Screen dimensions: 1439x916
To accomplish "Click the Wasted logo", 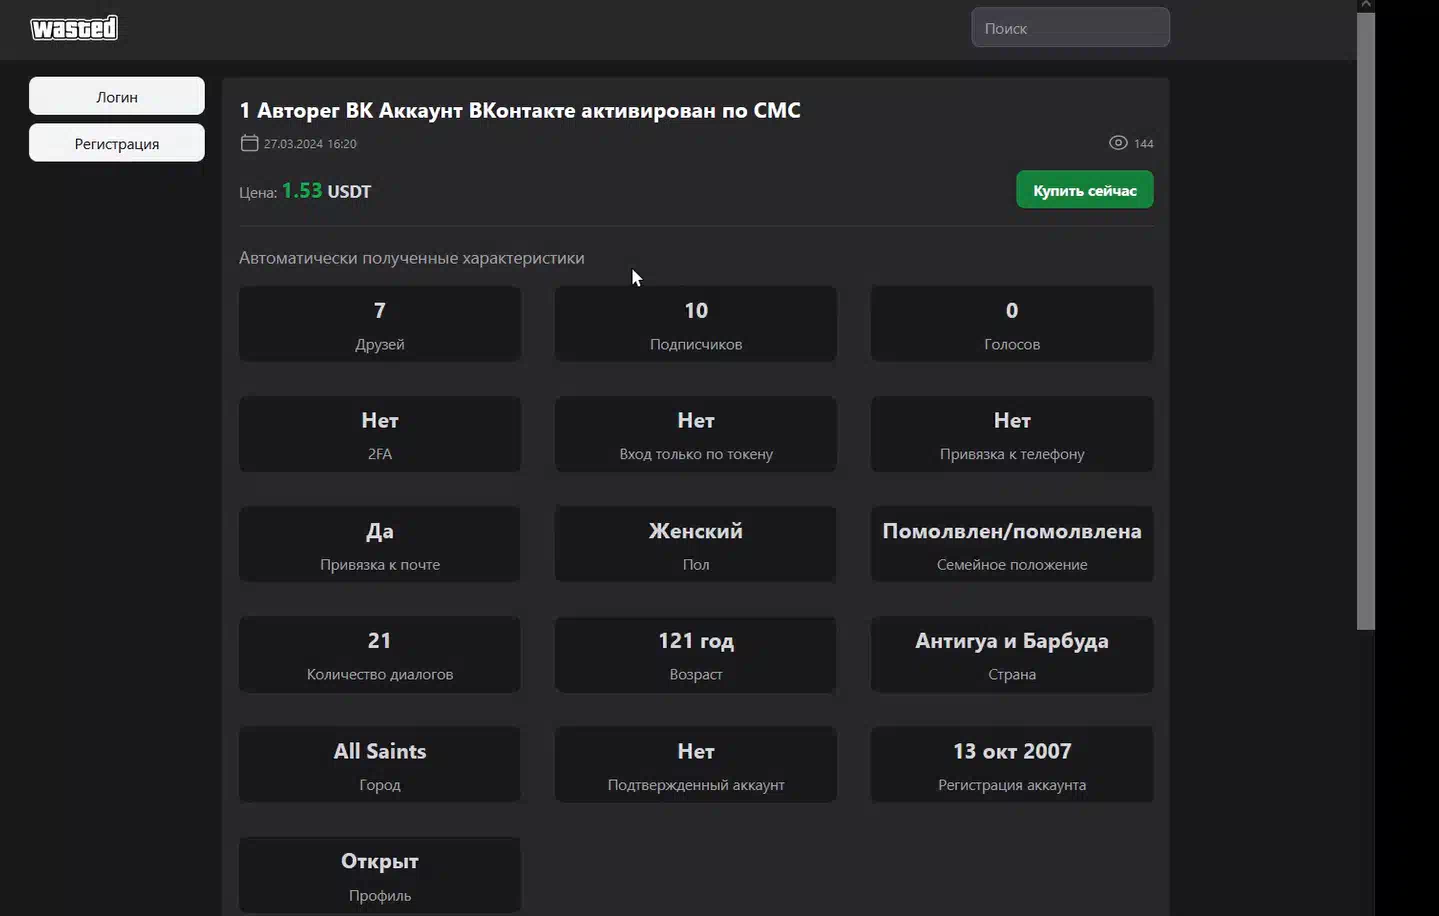I will (74, 28).
